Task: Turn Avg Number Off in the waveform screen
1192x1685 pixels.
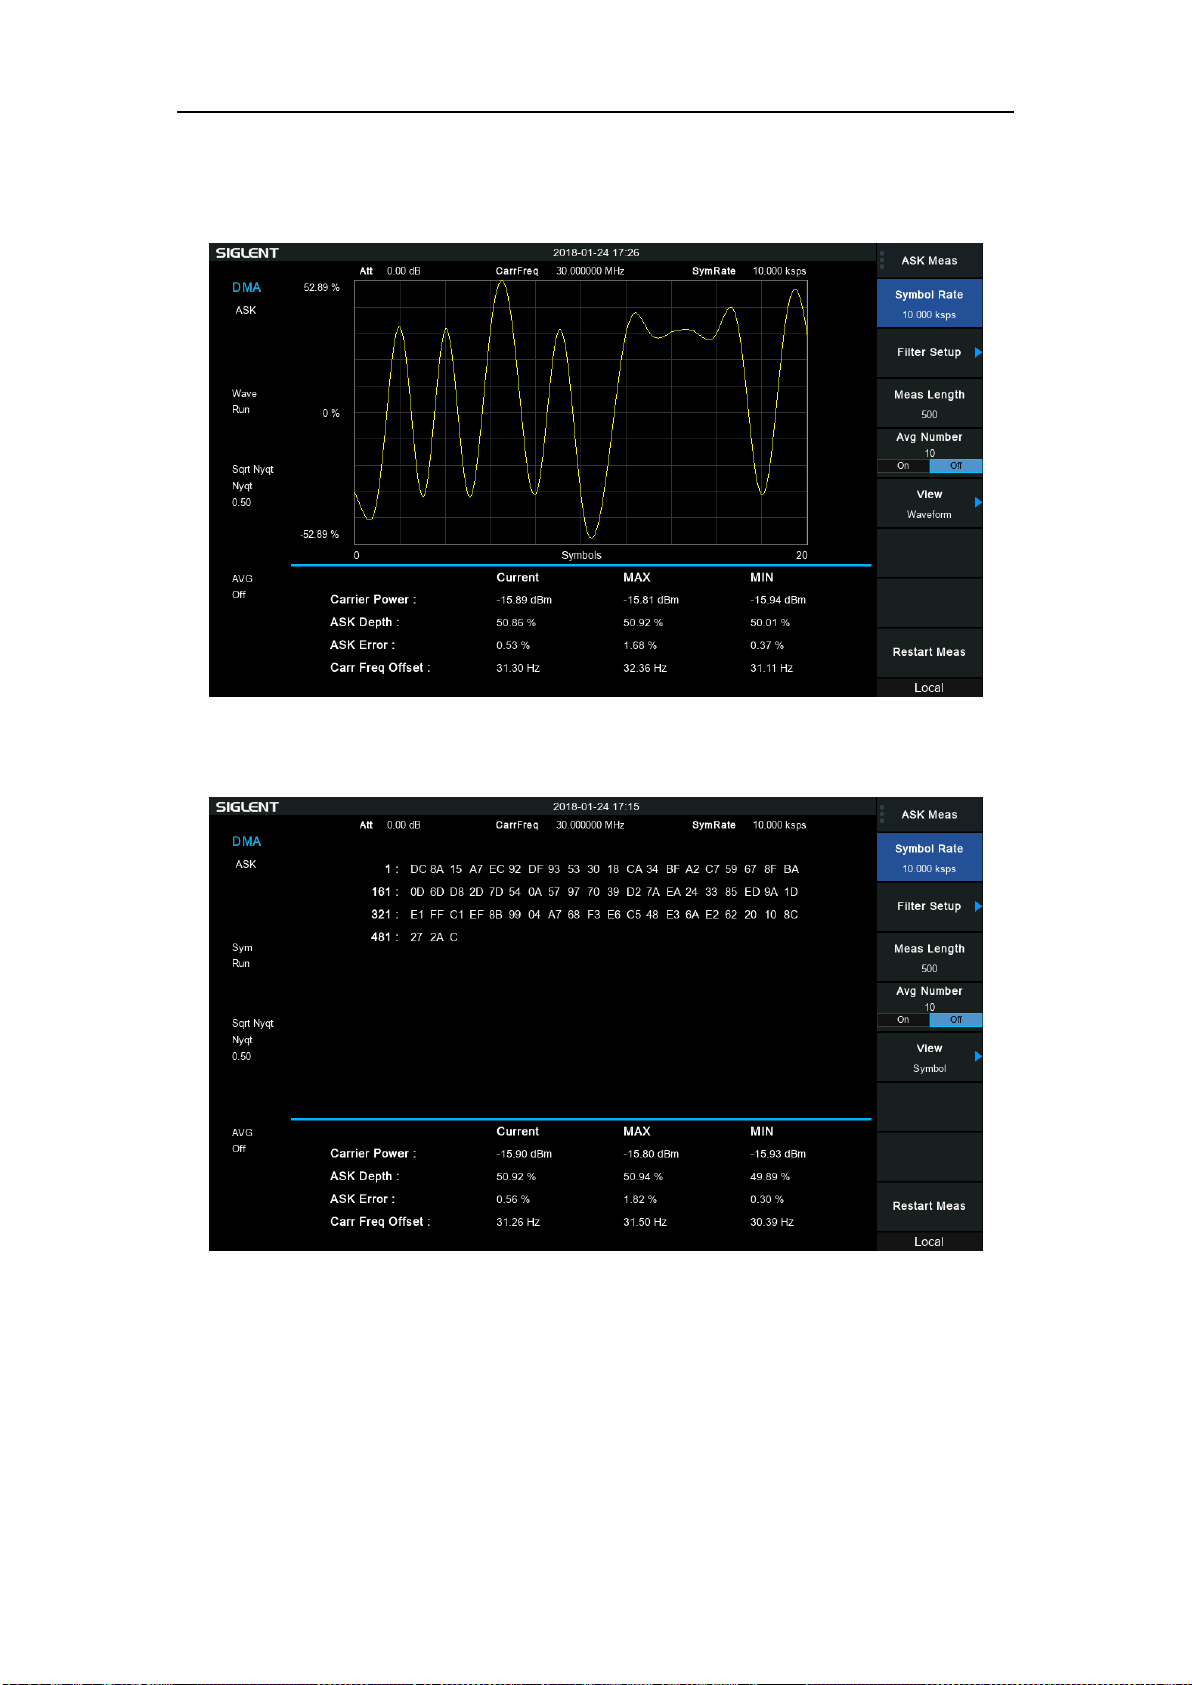Action: point(956,466)
